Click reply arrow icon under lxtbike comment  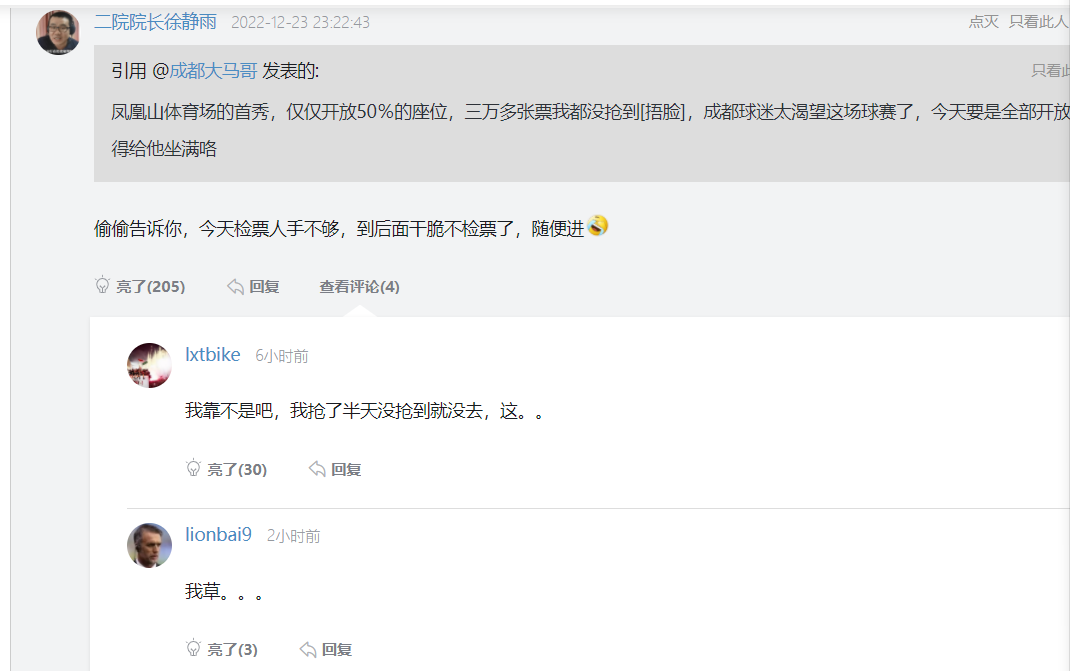tap(317, 468)
